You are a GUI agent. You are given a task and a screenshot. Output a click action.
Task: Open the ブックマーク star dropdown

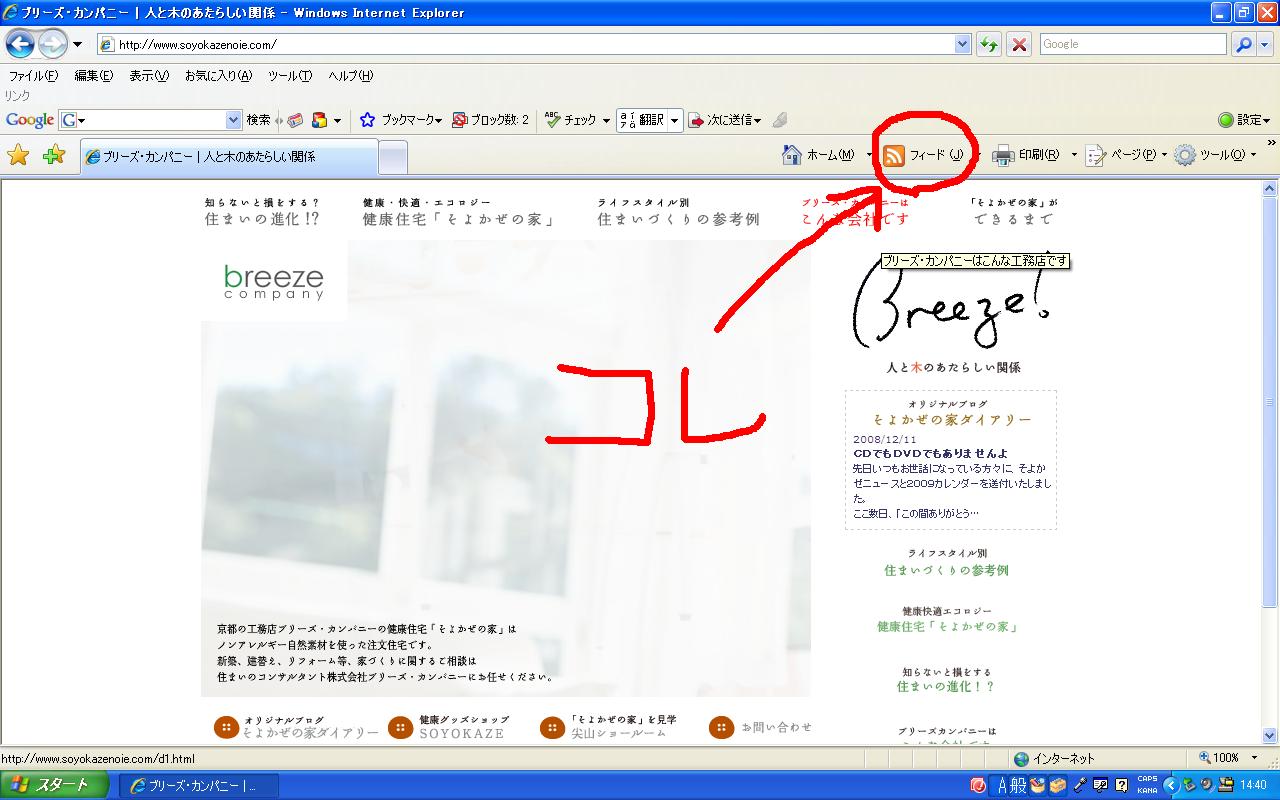point(401,120)
